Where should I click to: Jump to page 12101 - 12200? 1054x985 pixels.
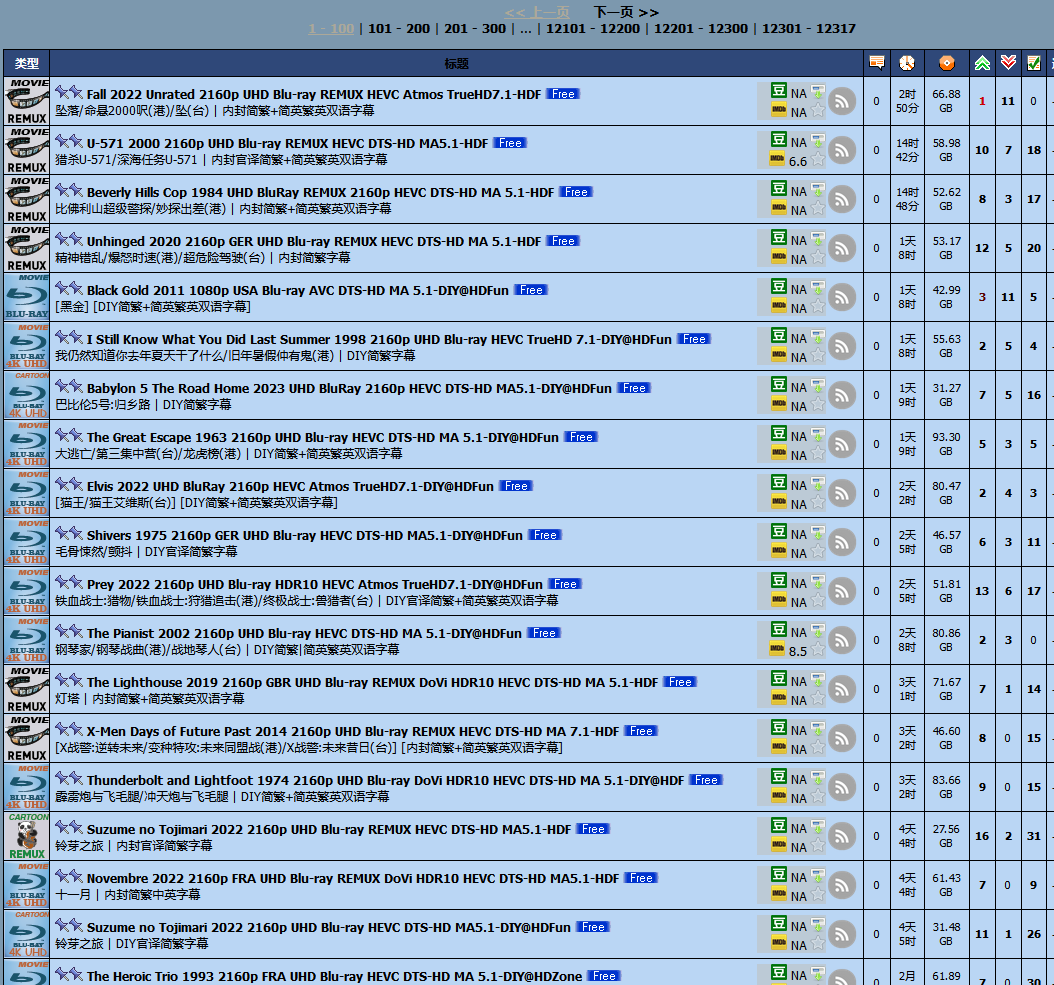(x=593, y=28)
